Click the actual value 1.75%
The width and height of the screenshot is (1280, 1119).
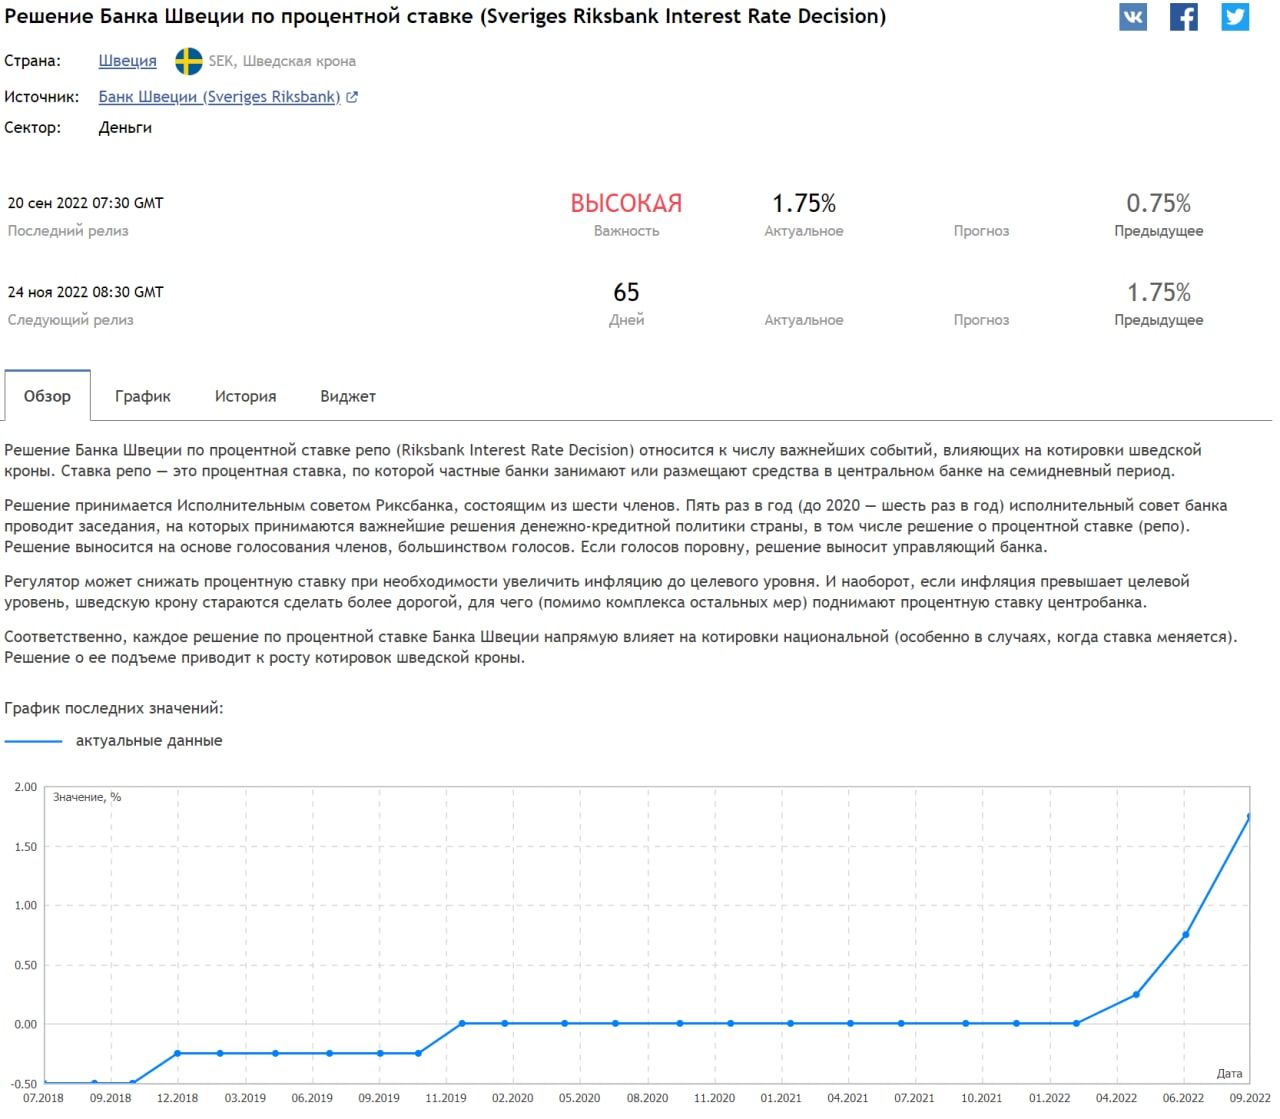coord(804,203)
